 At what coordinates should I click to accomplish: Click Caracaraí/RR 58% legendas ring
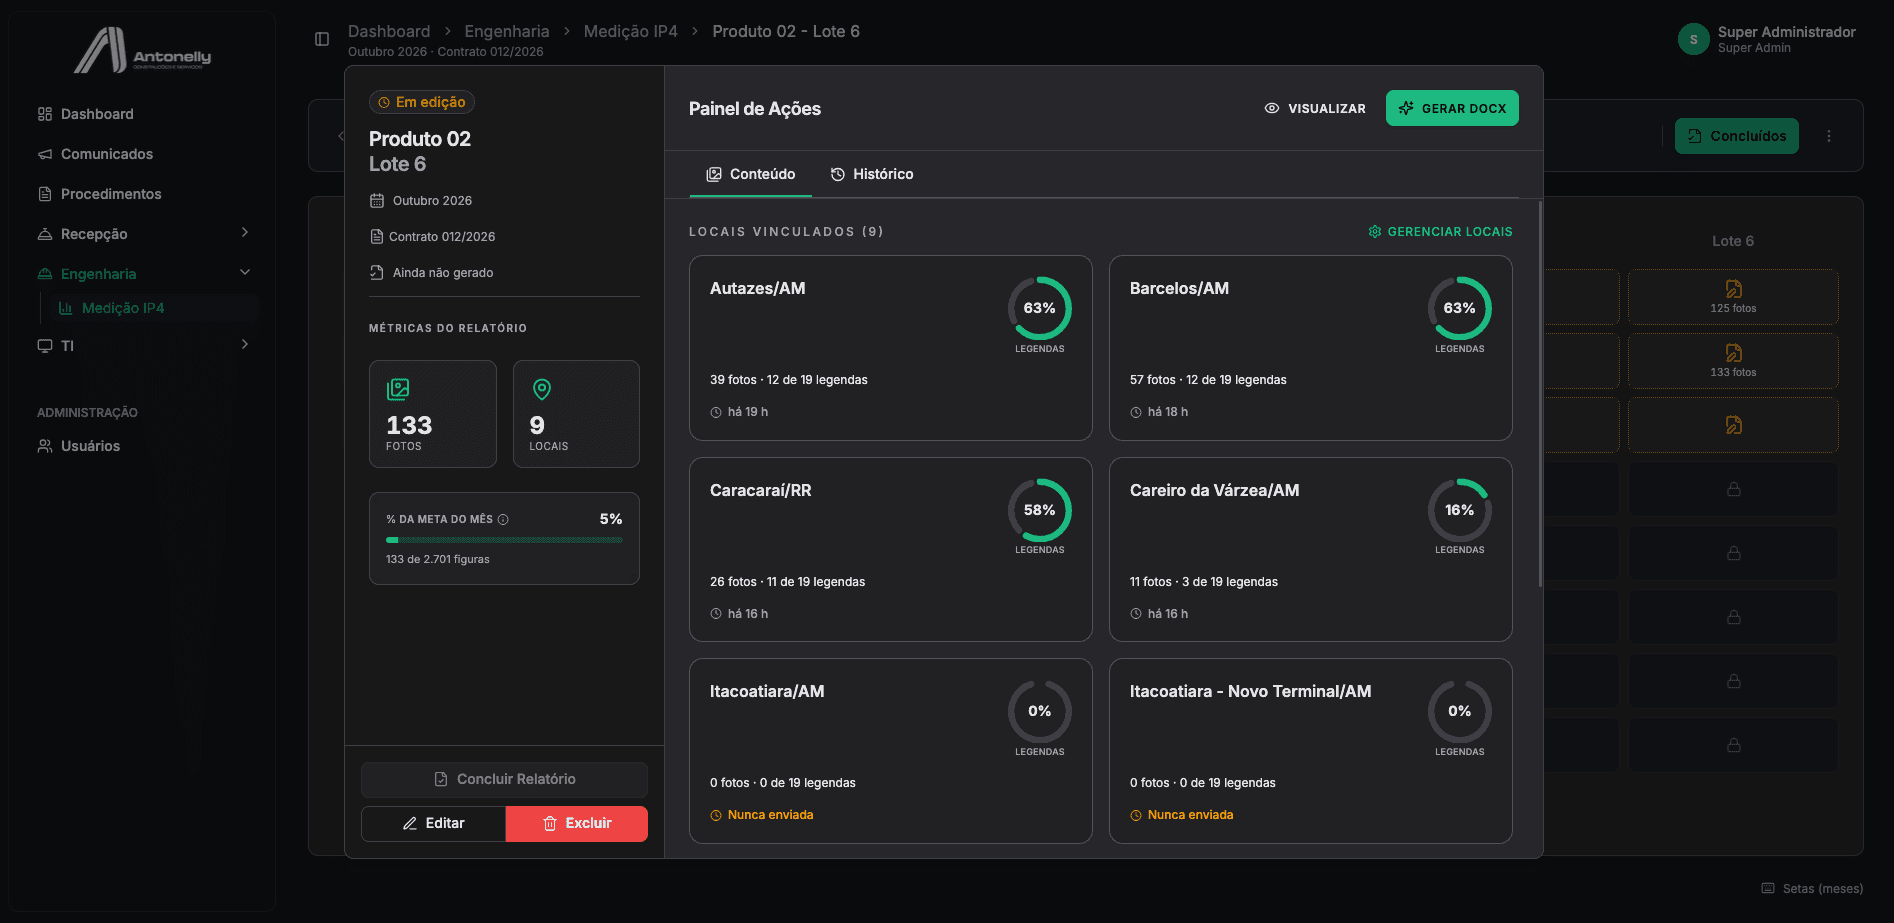1040,510
